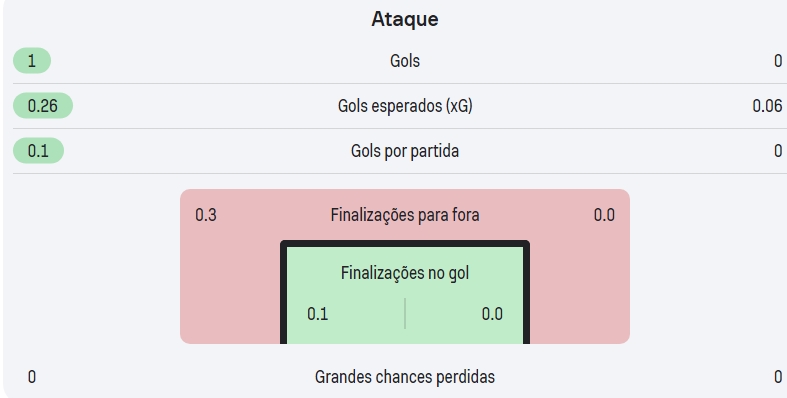
Task: Click the 0.0 shots off target value
Action: [604, 215]
